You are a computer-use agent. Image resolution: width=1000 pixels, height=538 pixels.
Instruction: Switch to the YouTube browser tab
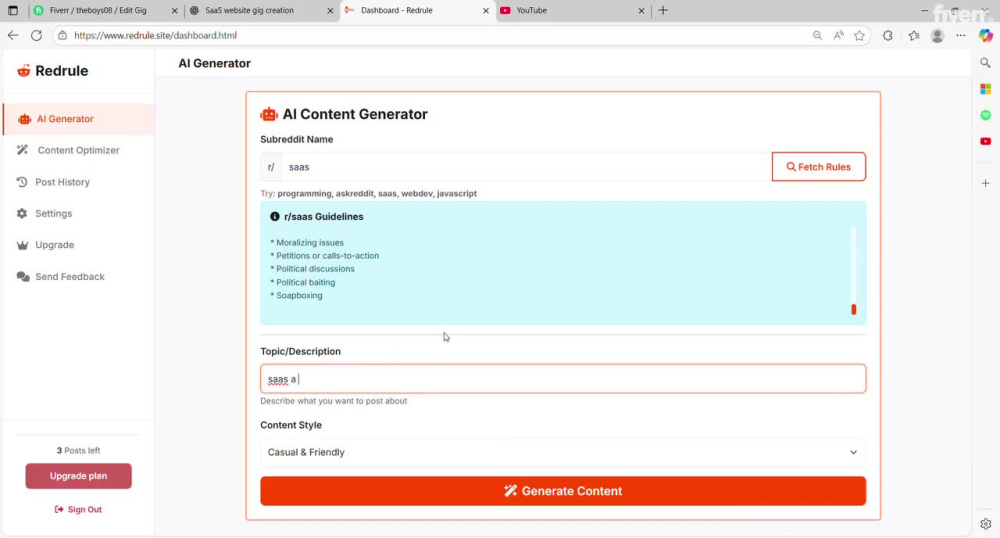pyautogui.click(x=572, y=10)
